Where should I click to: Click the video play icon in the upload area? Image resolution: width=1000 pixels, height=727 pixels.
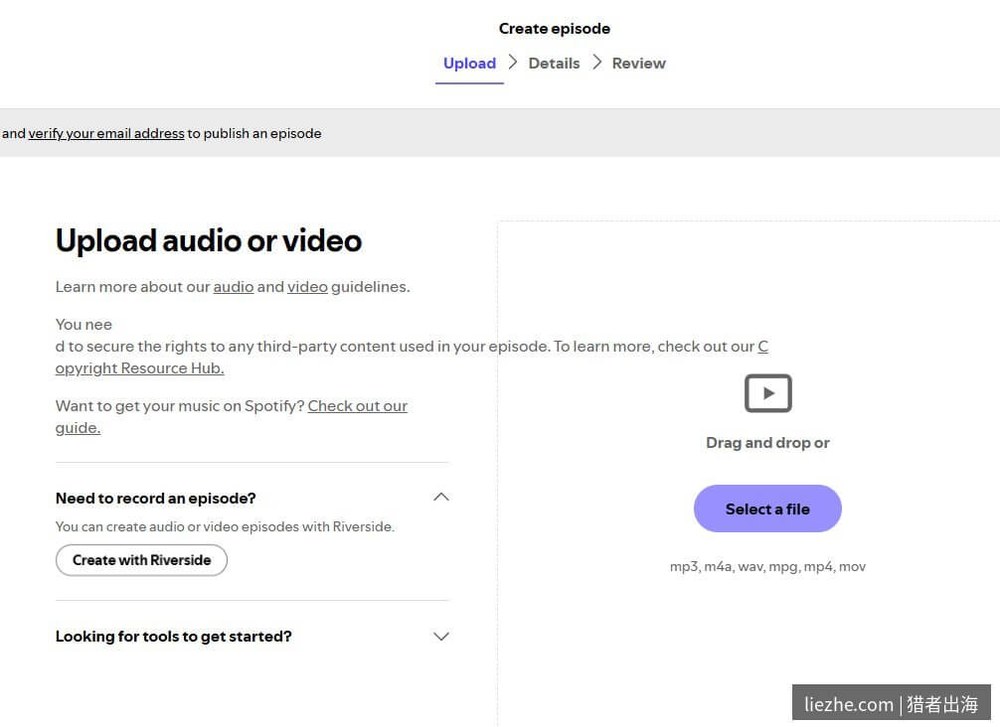pos(768,393)
